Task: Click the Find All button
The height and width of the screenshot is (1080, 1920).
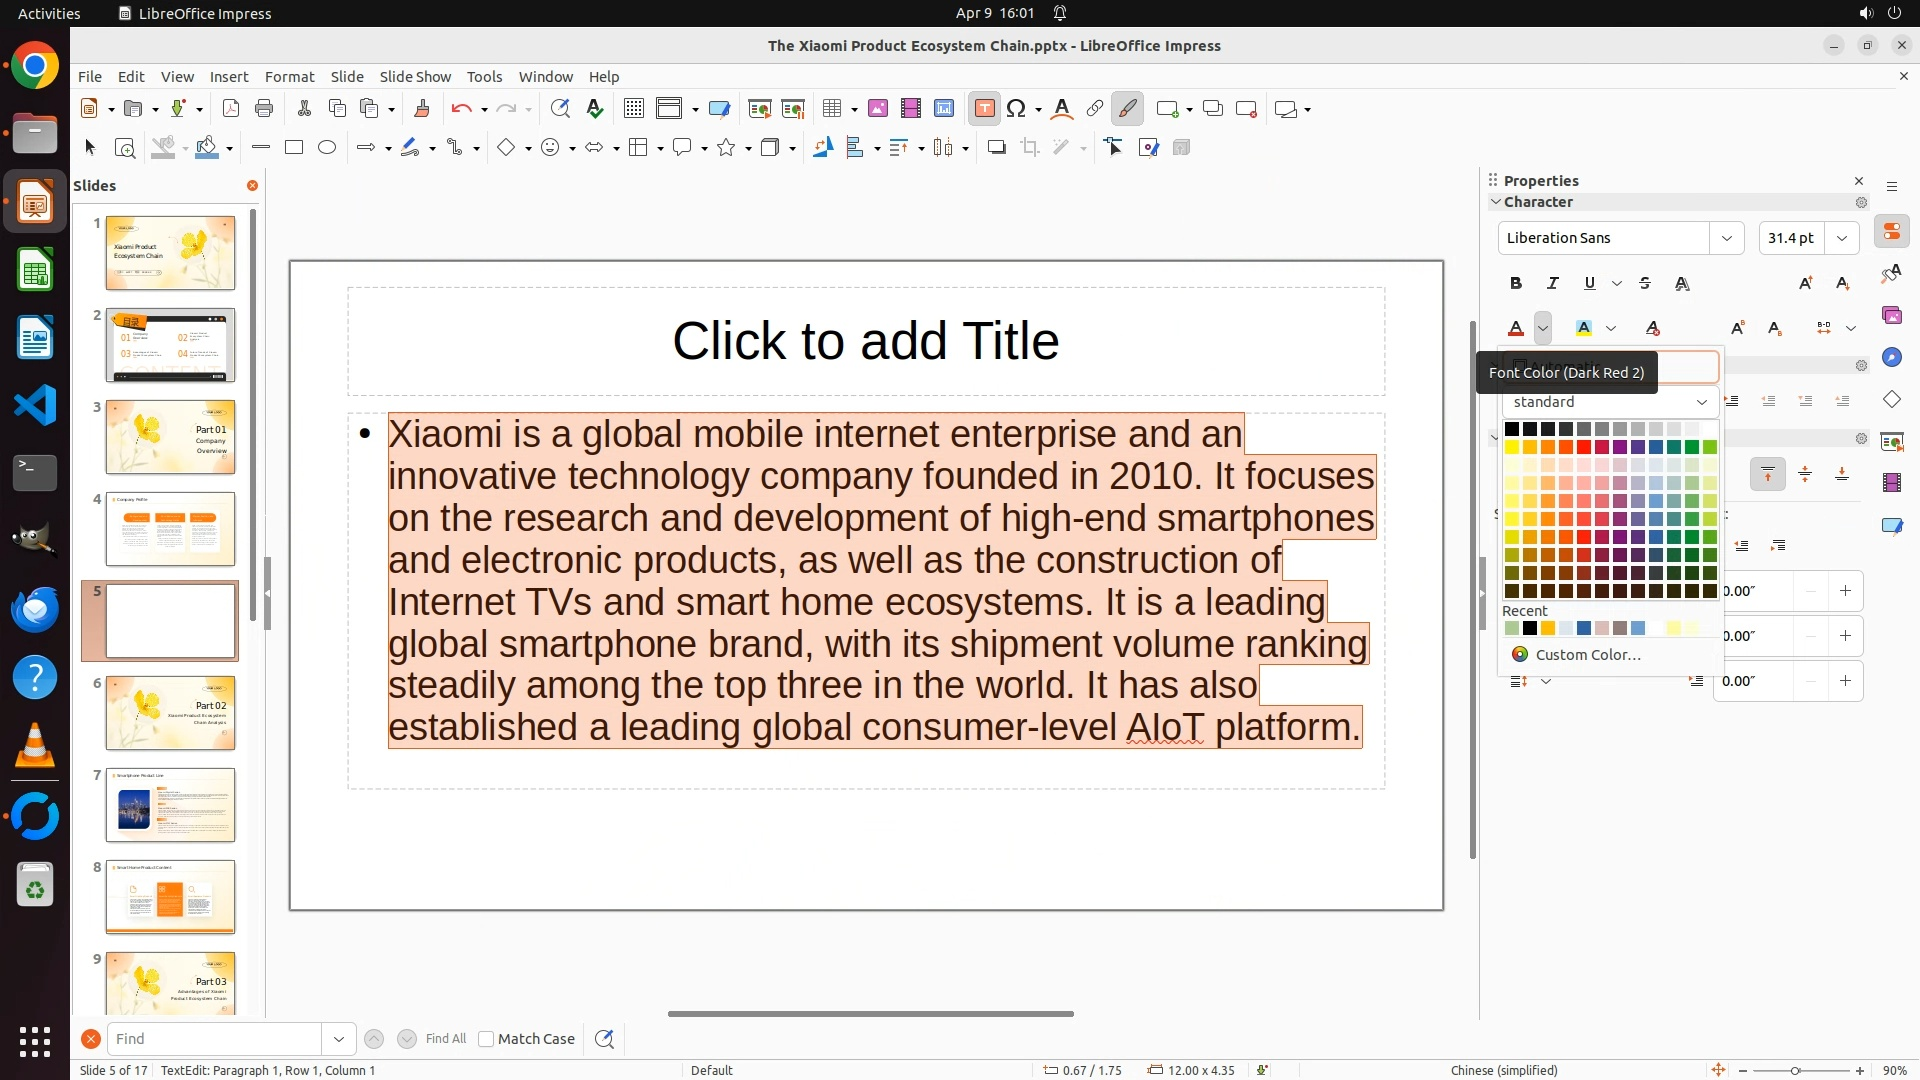Action: tap(445, 1039)
